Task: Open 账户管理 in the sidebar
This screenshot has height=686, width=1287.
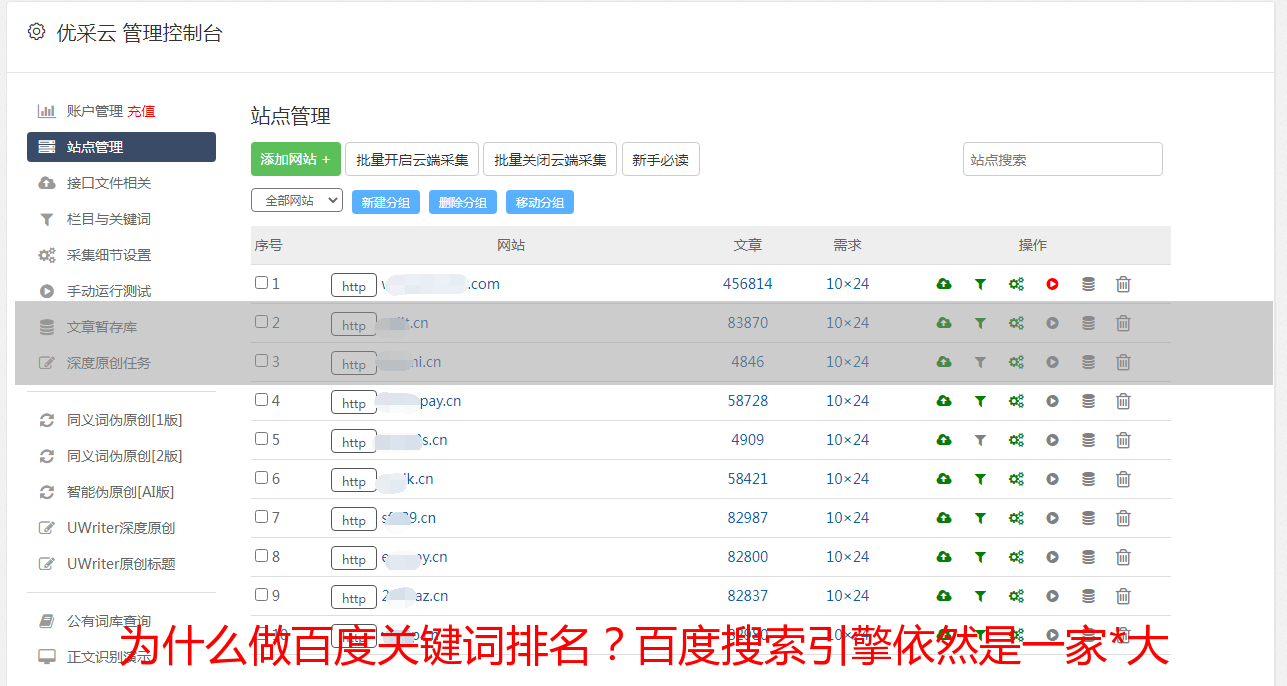Action: pyautogui.click(x=95, y=111)
